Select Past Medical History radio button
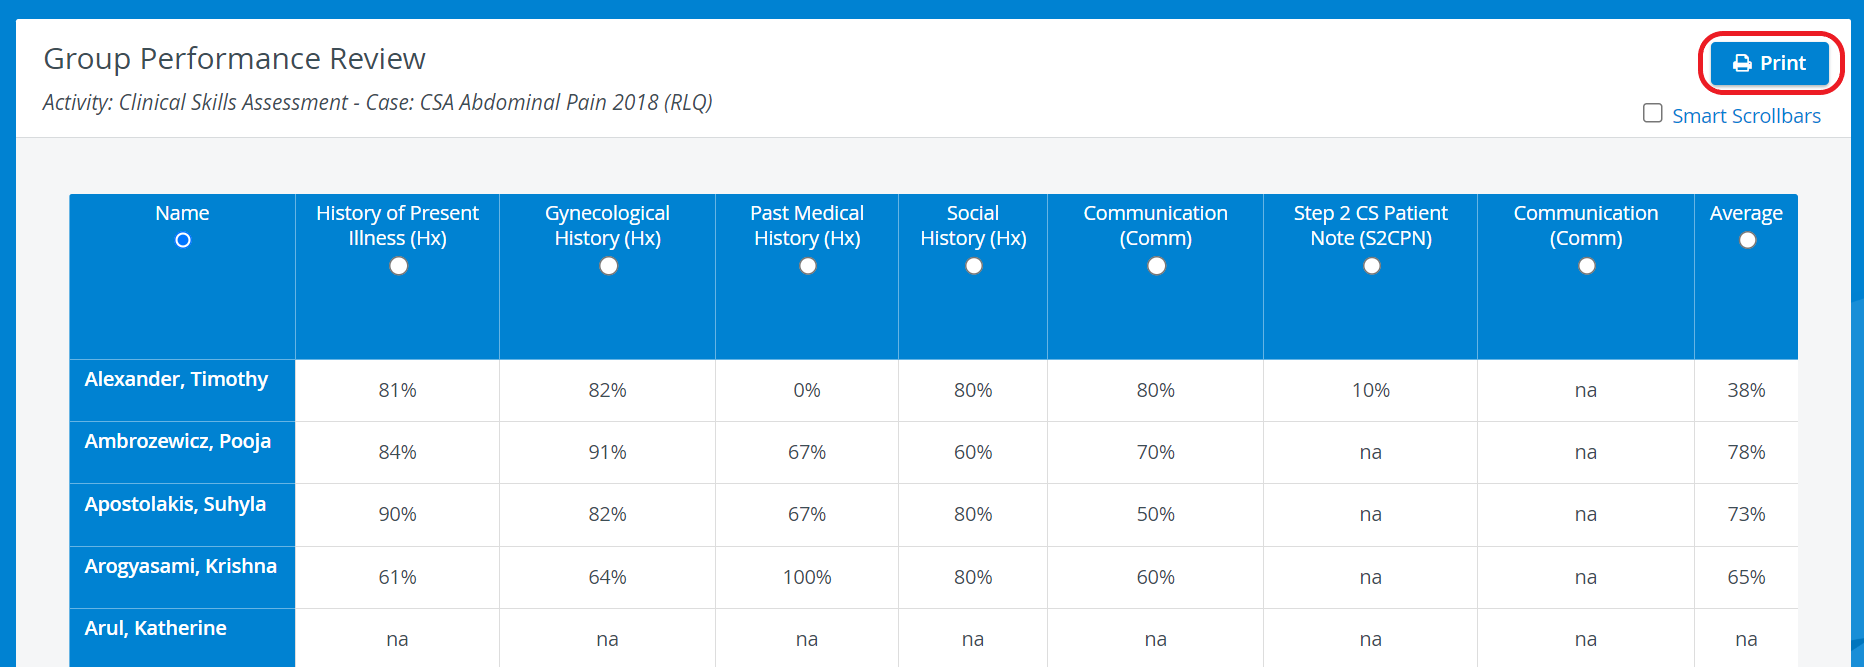 pyautogui.click(x=808, y=266)
